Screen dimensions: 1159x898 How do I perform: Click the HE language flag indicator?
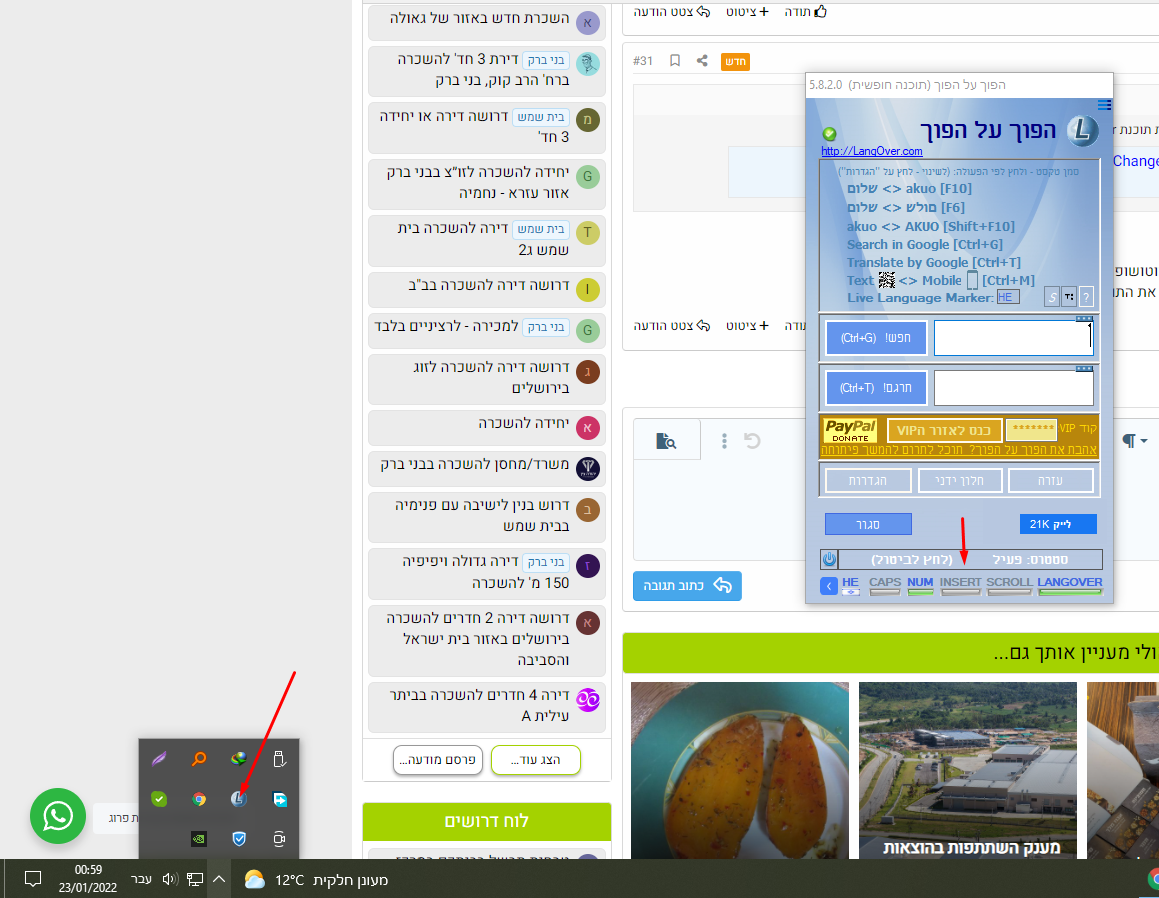coord(851,585)
